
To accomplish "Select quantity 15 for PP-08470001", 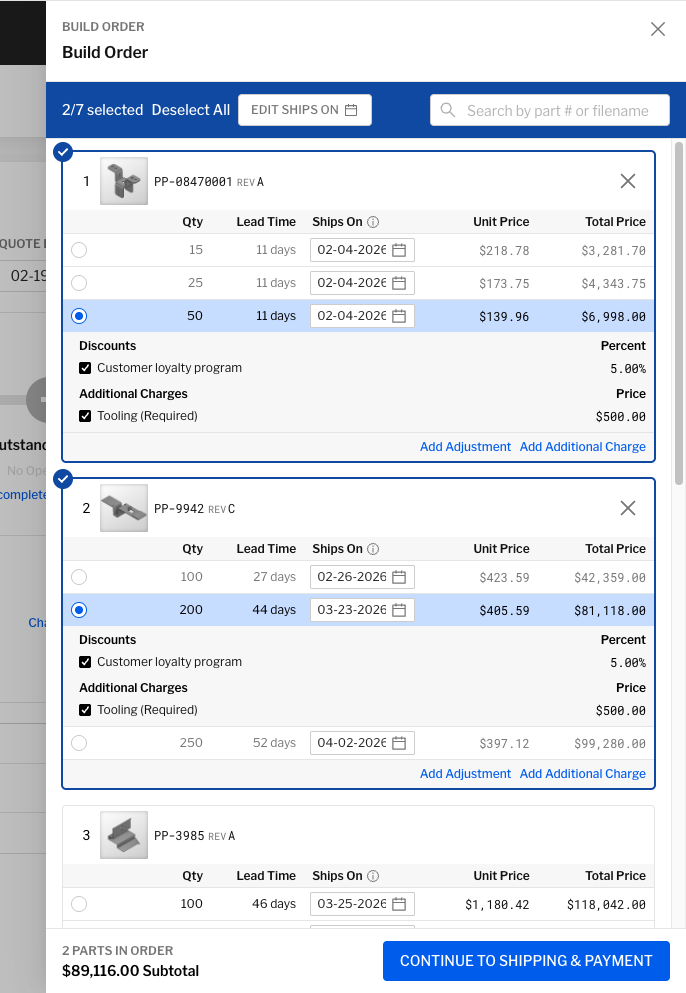I will pyautogui.click(x=79, y=250).
